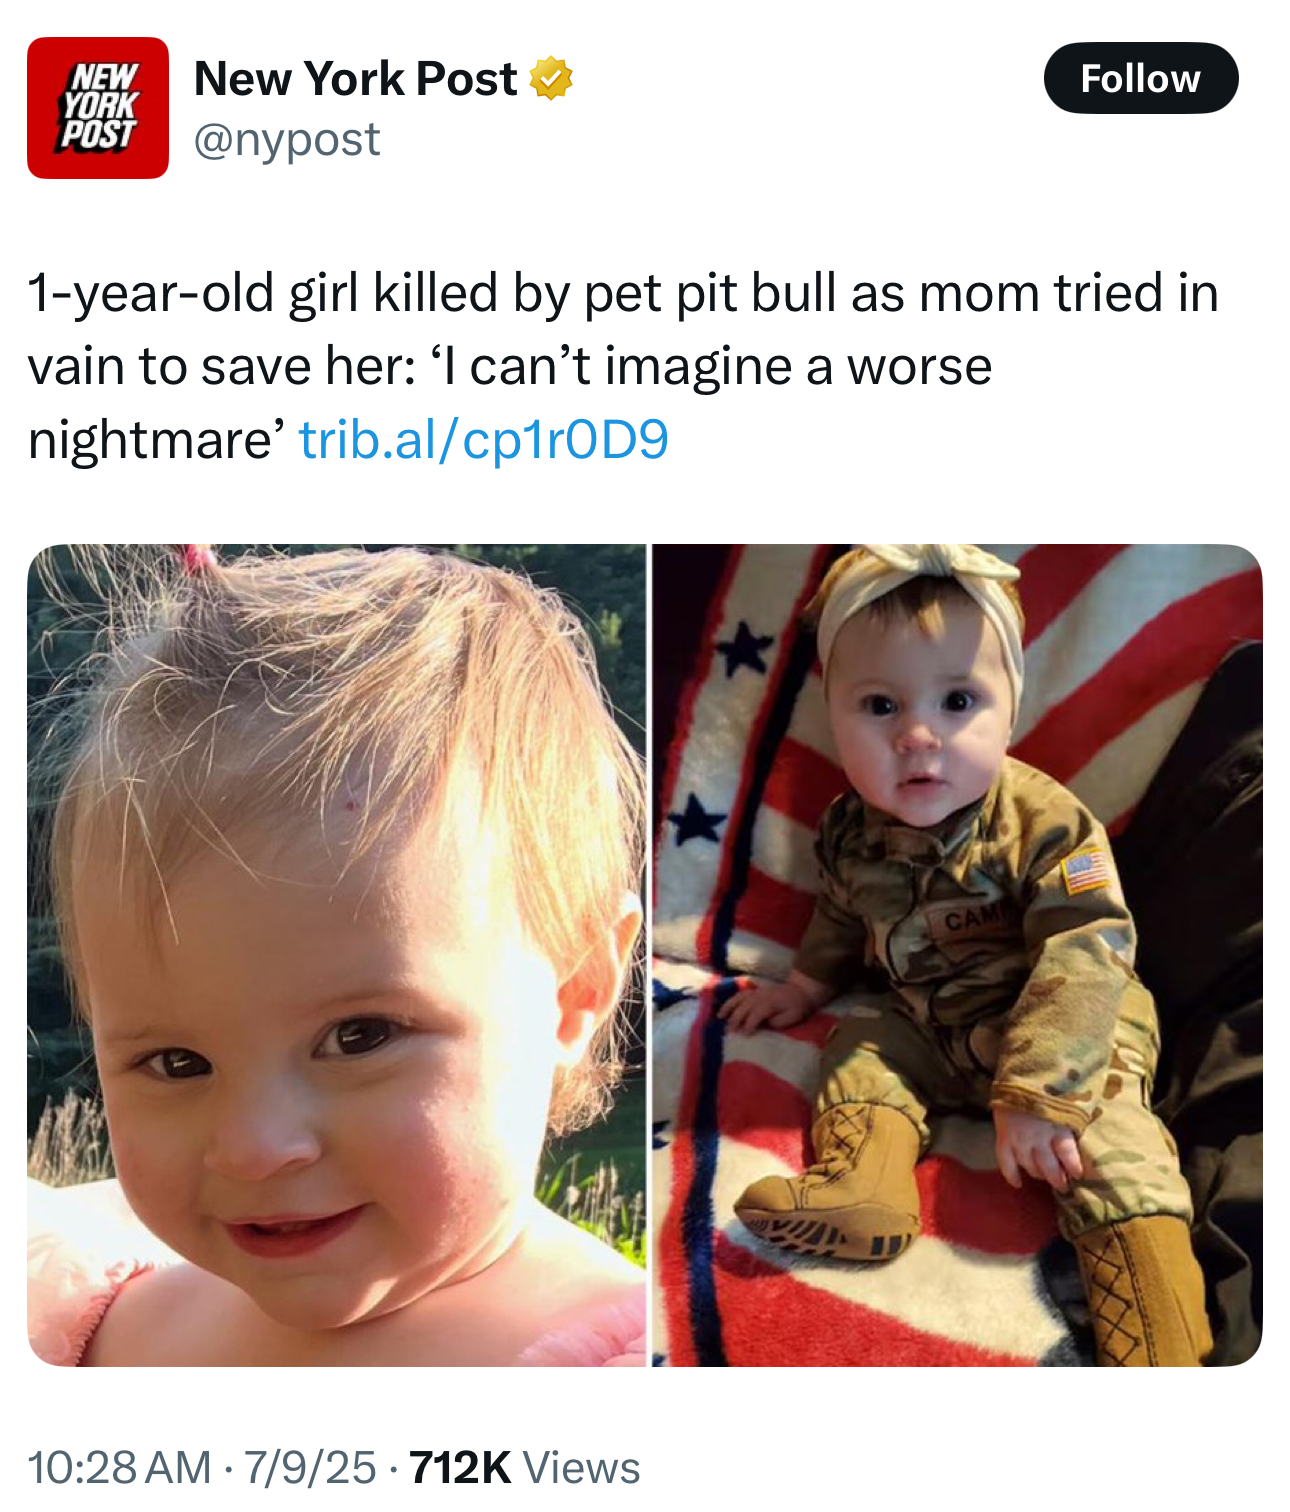Viewport: 1290px width, 1512px height.
Task: Click the gold verified badge
Action: click(551, 79)
